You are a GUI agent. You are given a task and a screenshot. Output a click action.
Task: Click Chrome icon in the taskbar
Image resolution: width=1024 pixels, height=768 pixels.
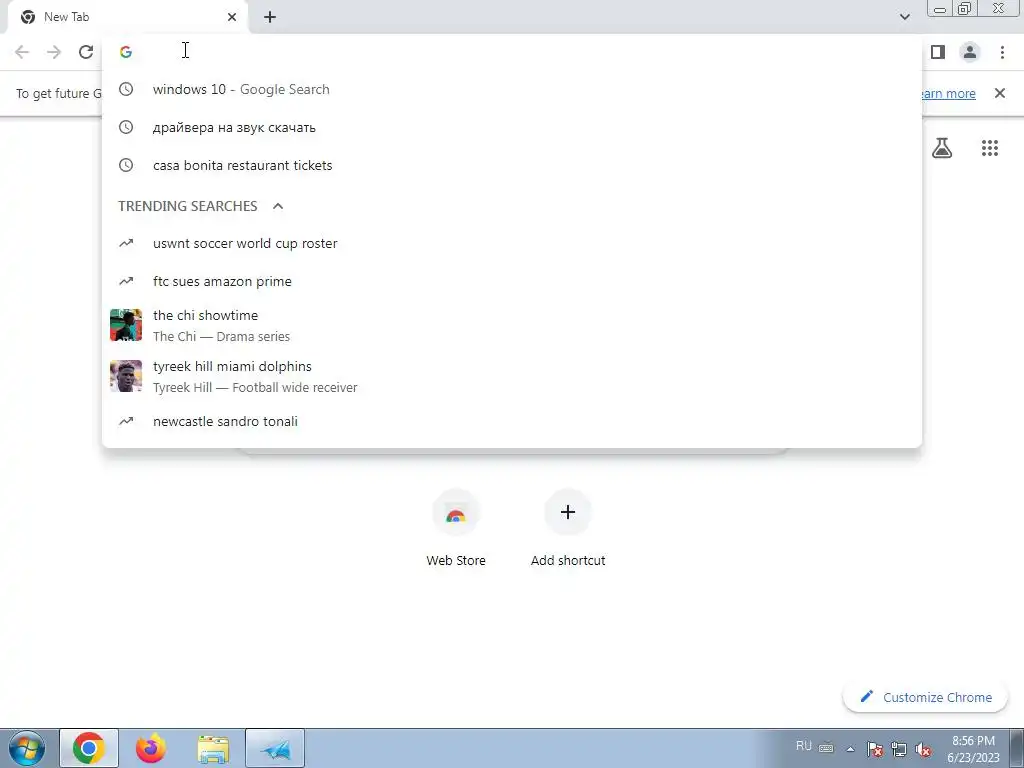89,748
